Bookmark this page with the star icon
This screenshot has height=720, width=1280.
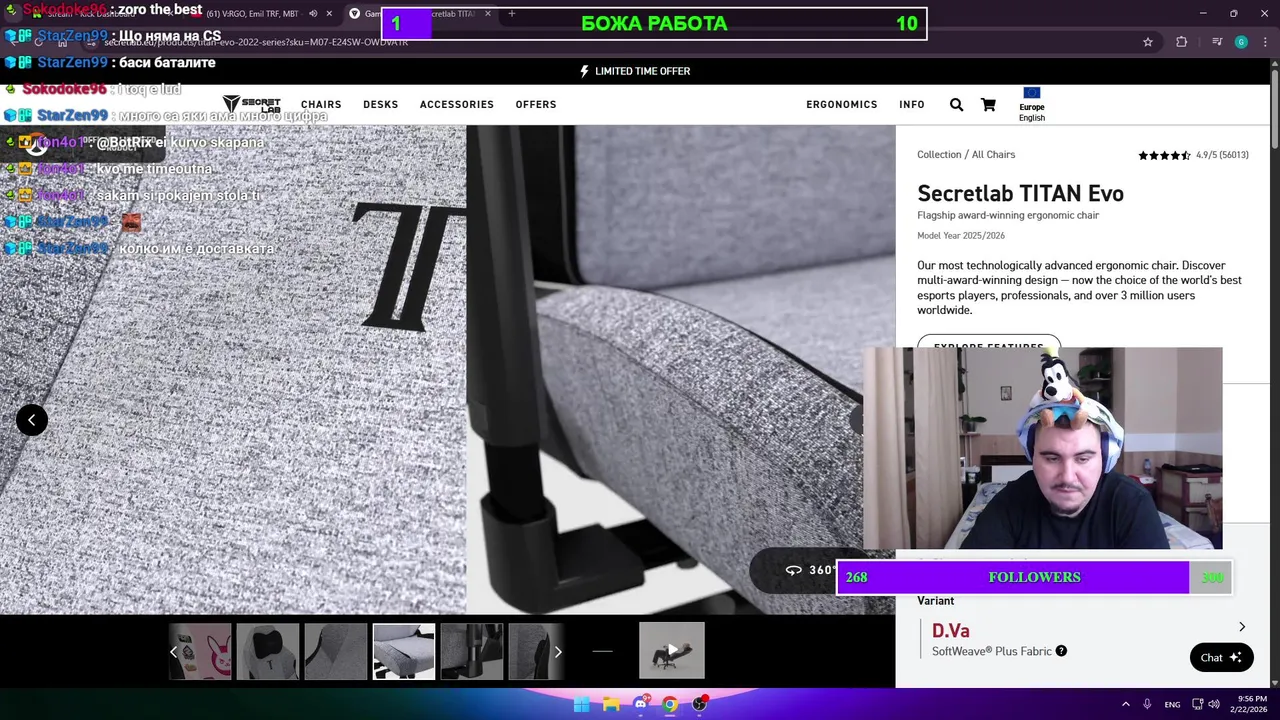tap(1148, 42)
